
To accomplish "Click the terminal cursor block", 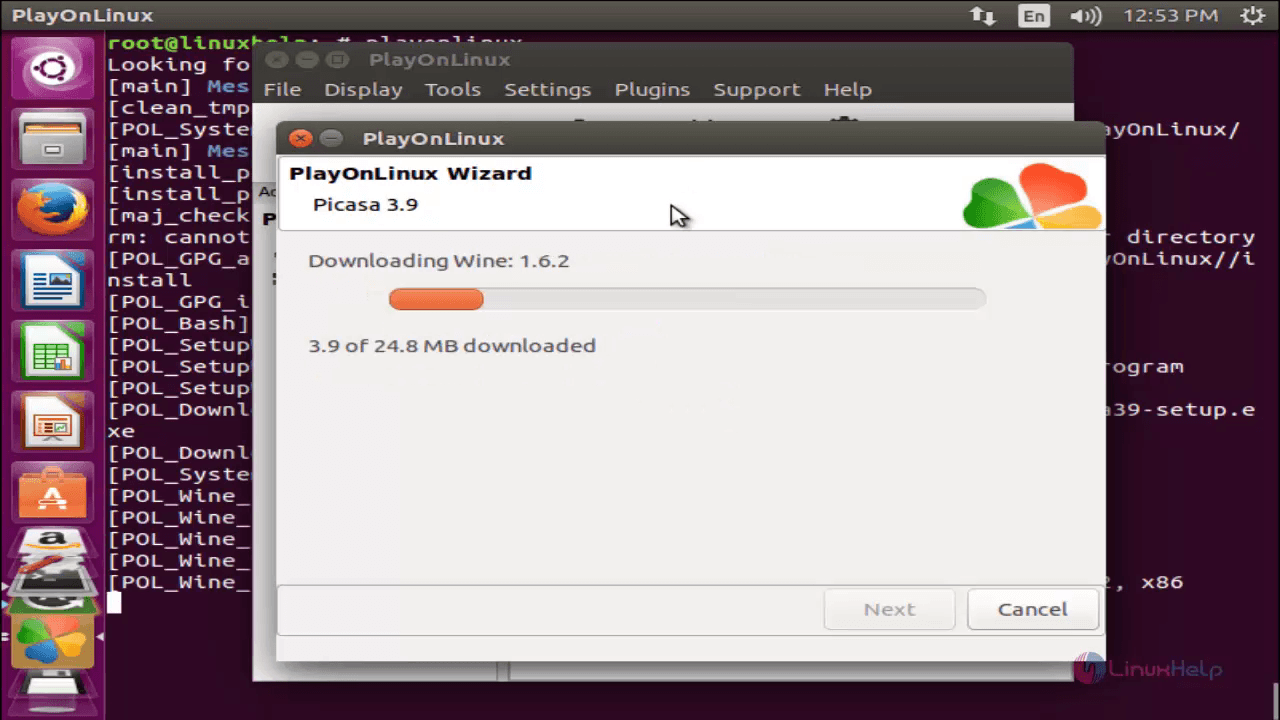I will (114, 602).
